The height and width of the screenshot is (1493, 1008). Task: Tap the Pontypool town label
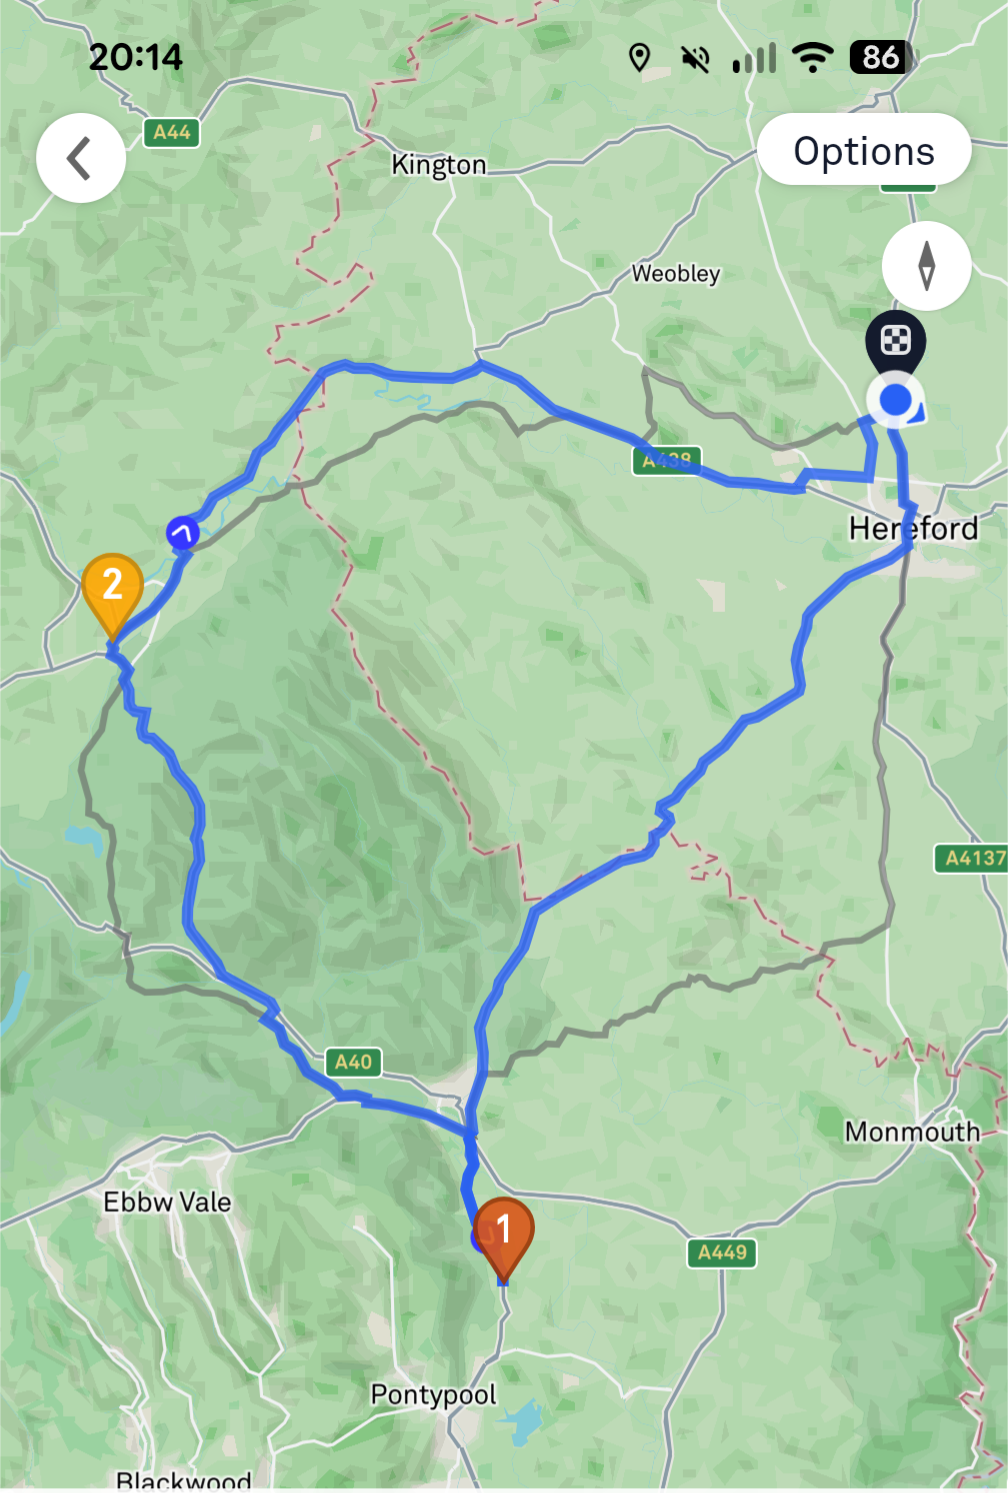click(433, 1395)
